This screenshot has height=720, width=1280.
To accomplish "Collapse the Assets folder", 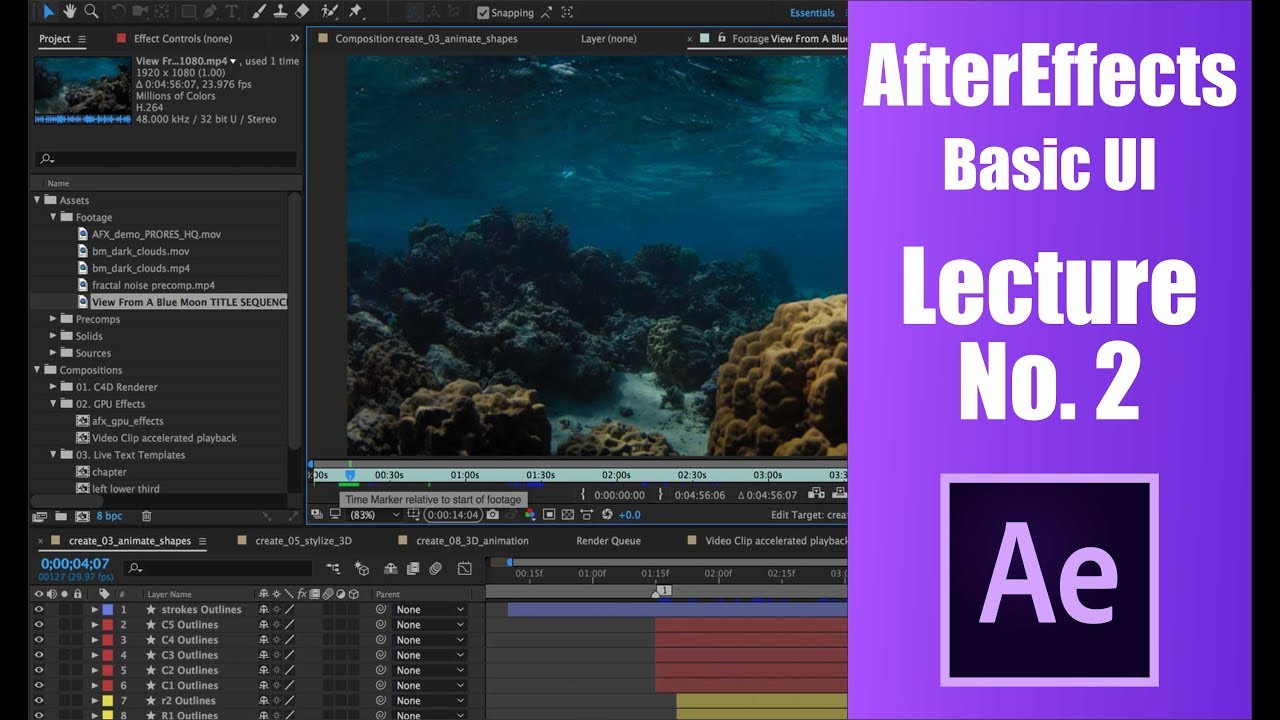I will pyautogui.click(x=38, y=200).
